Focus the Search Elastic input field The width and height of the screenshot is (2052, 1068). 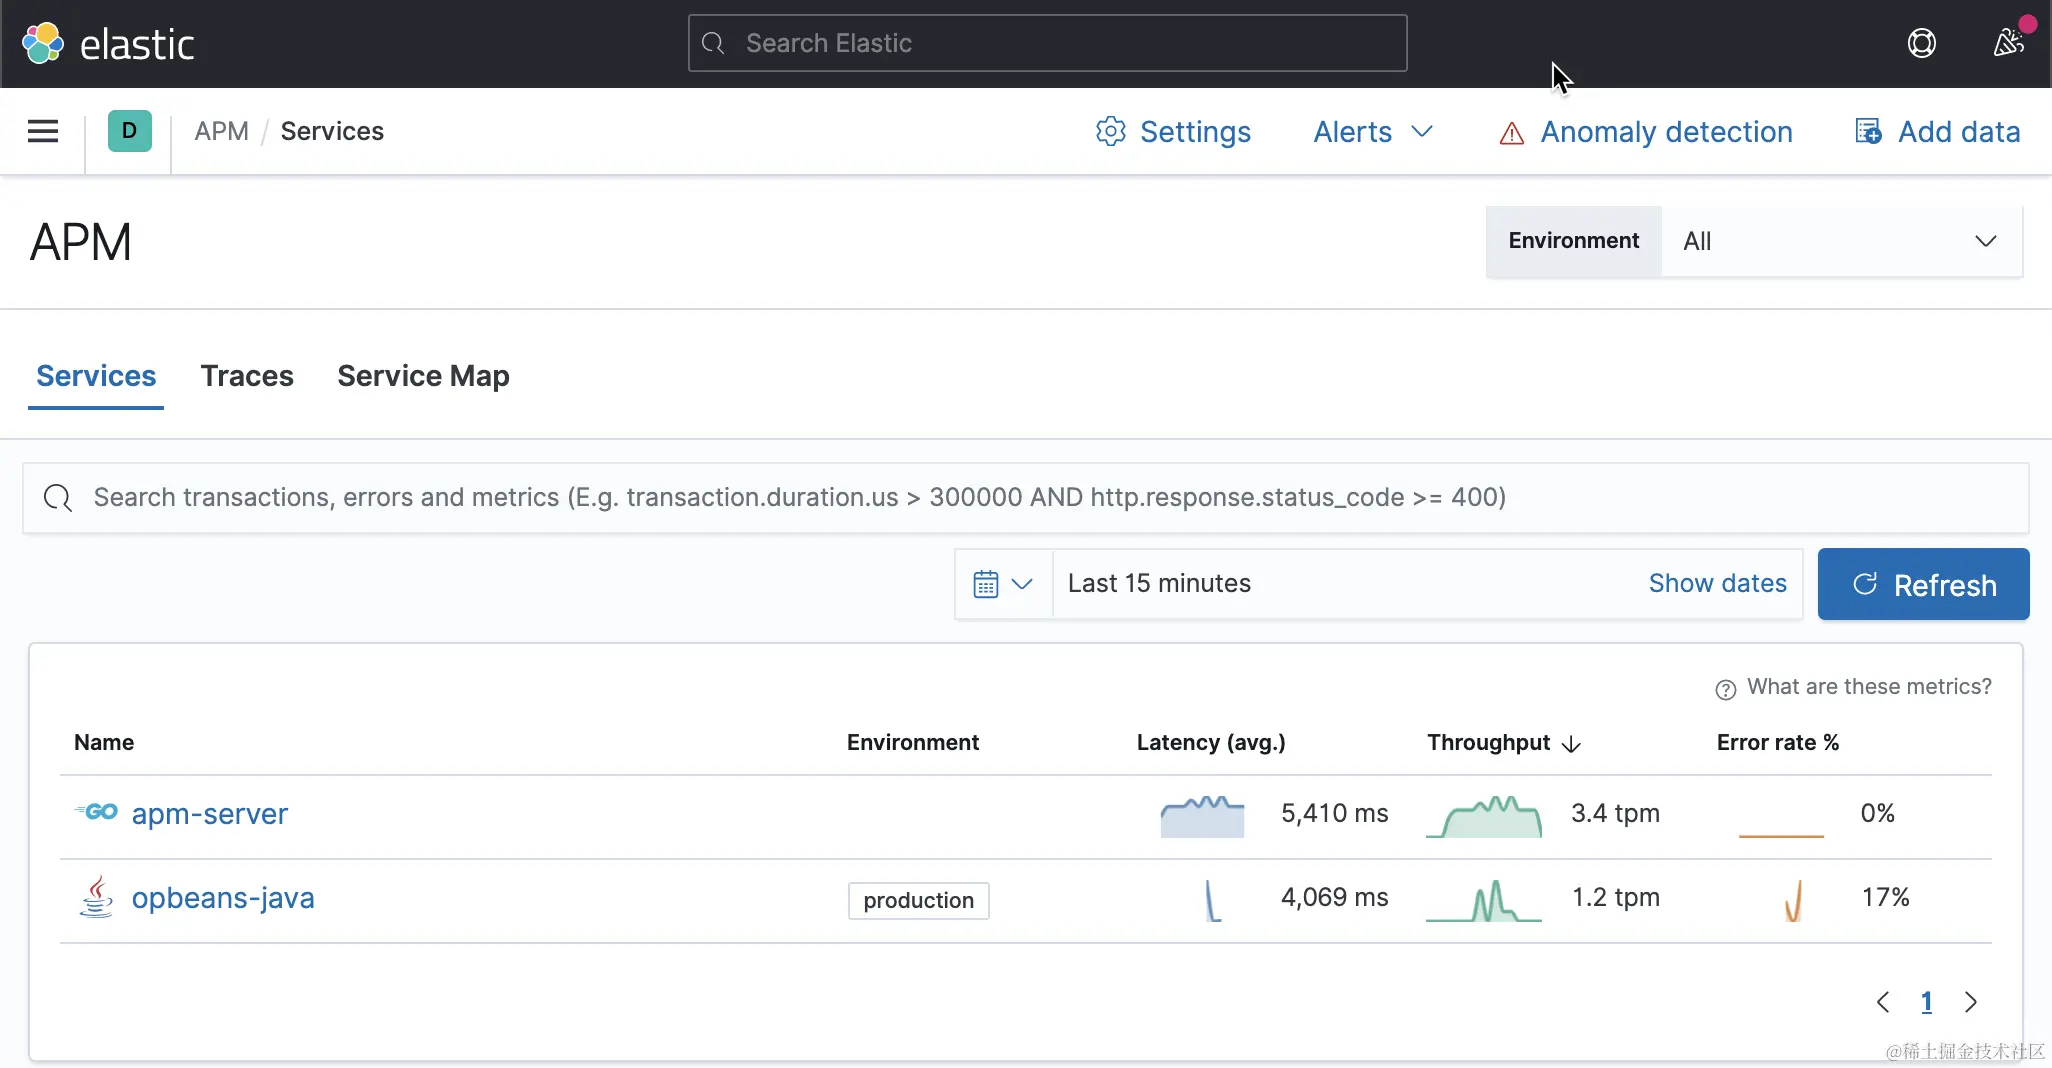(1048, 43)
